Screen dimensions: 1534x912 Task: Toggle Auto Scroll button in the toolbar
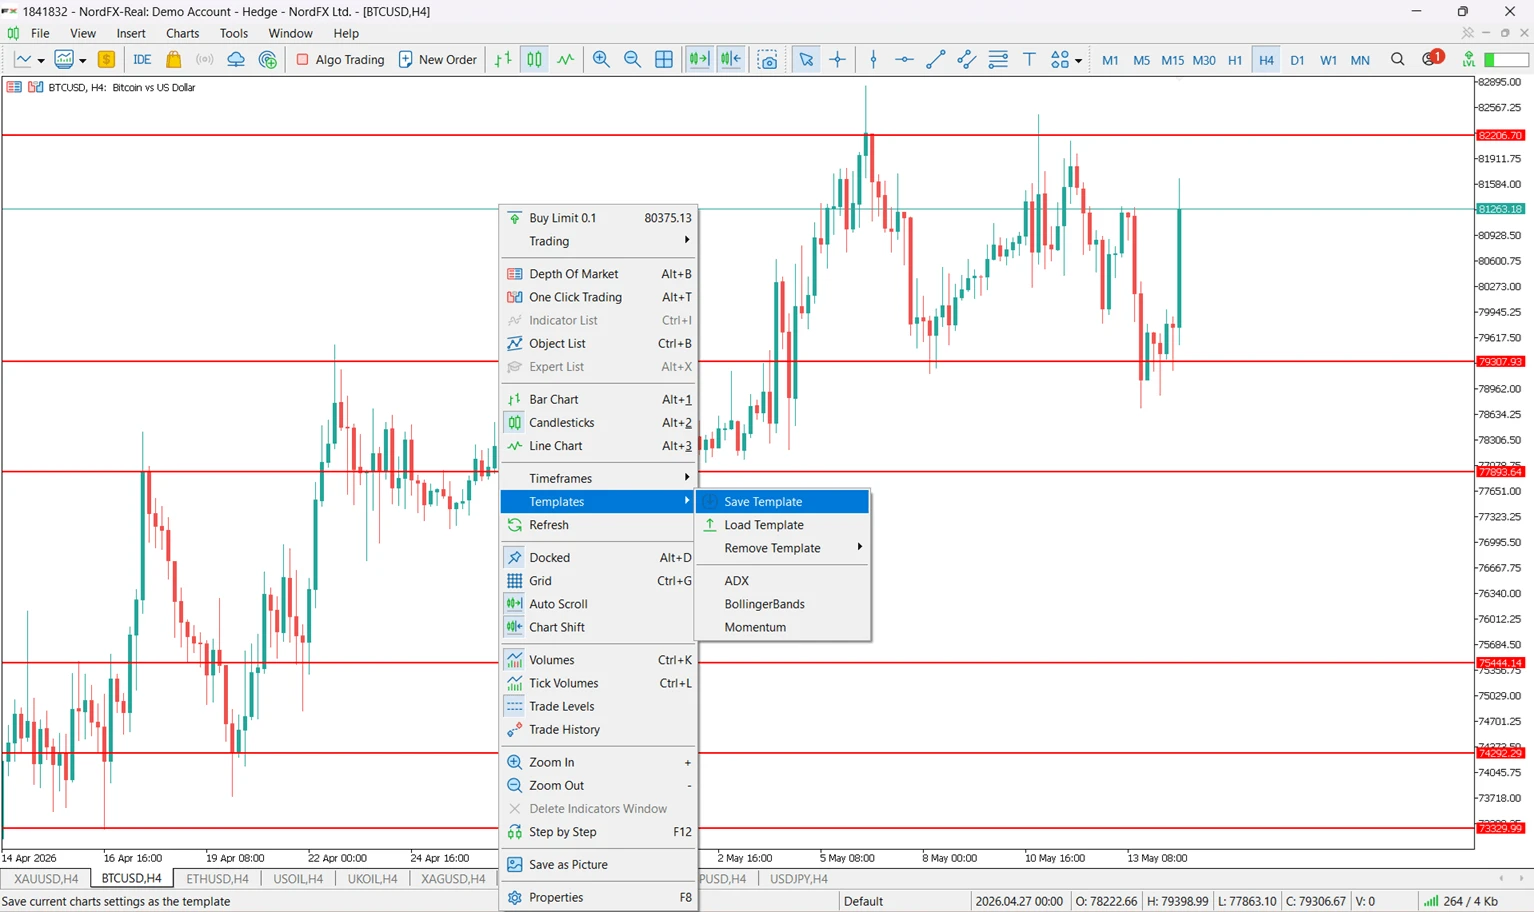pyautogui.click(x=699, y=60)
